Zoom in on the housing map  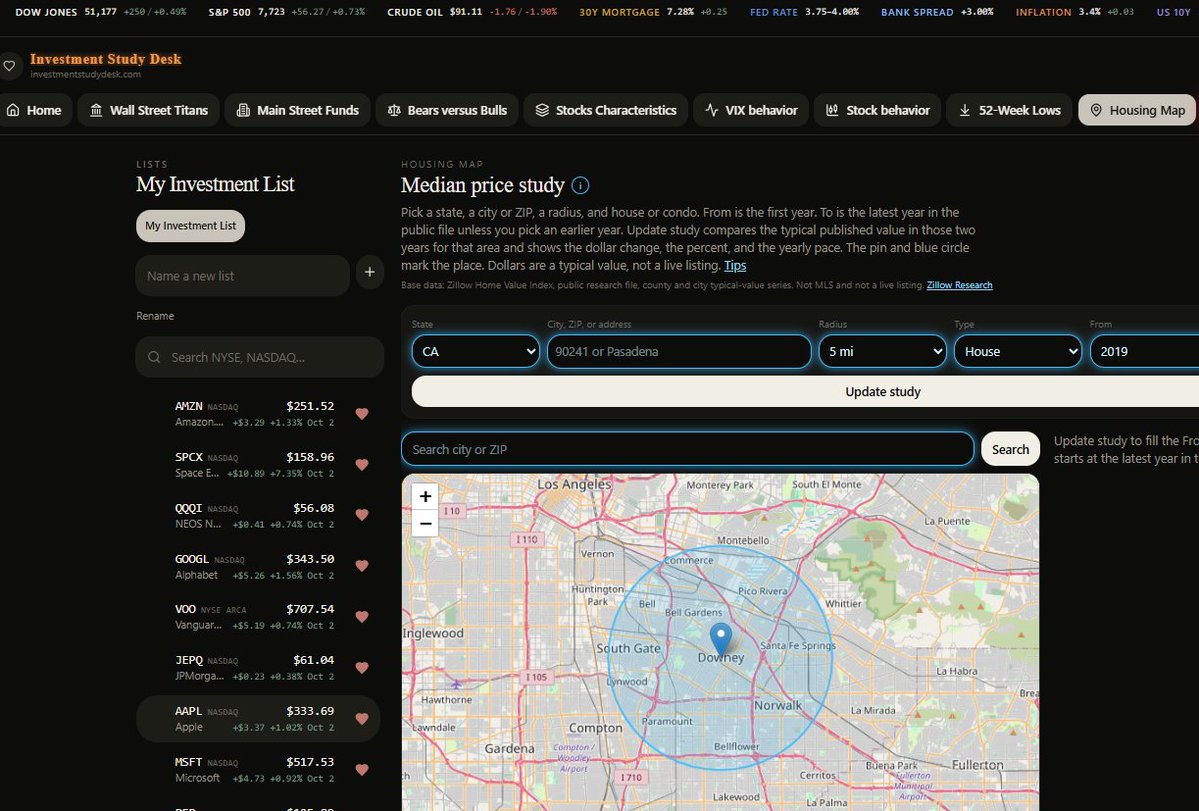pyautogui.click(x=425, y=496)
